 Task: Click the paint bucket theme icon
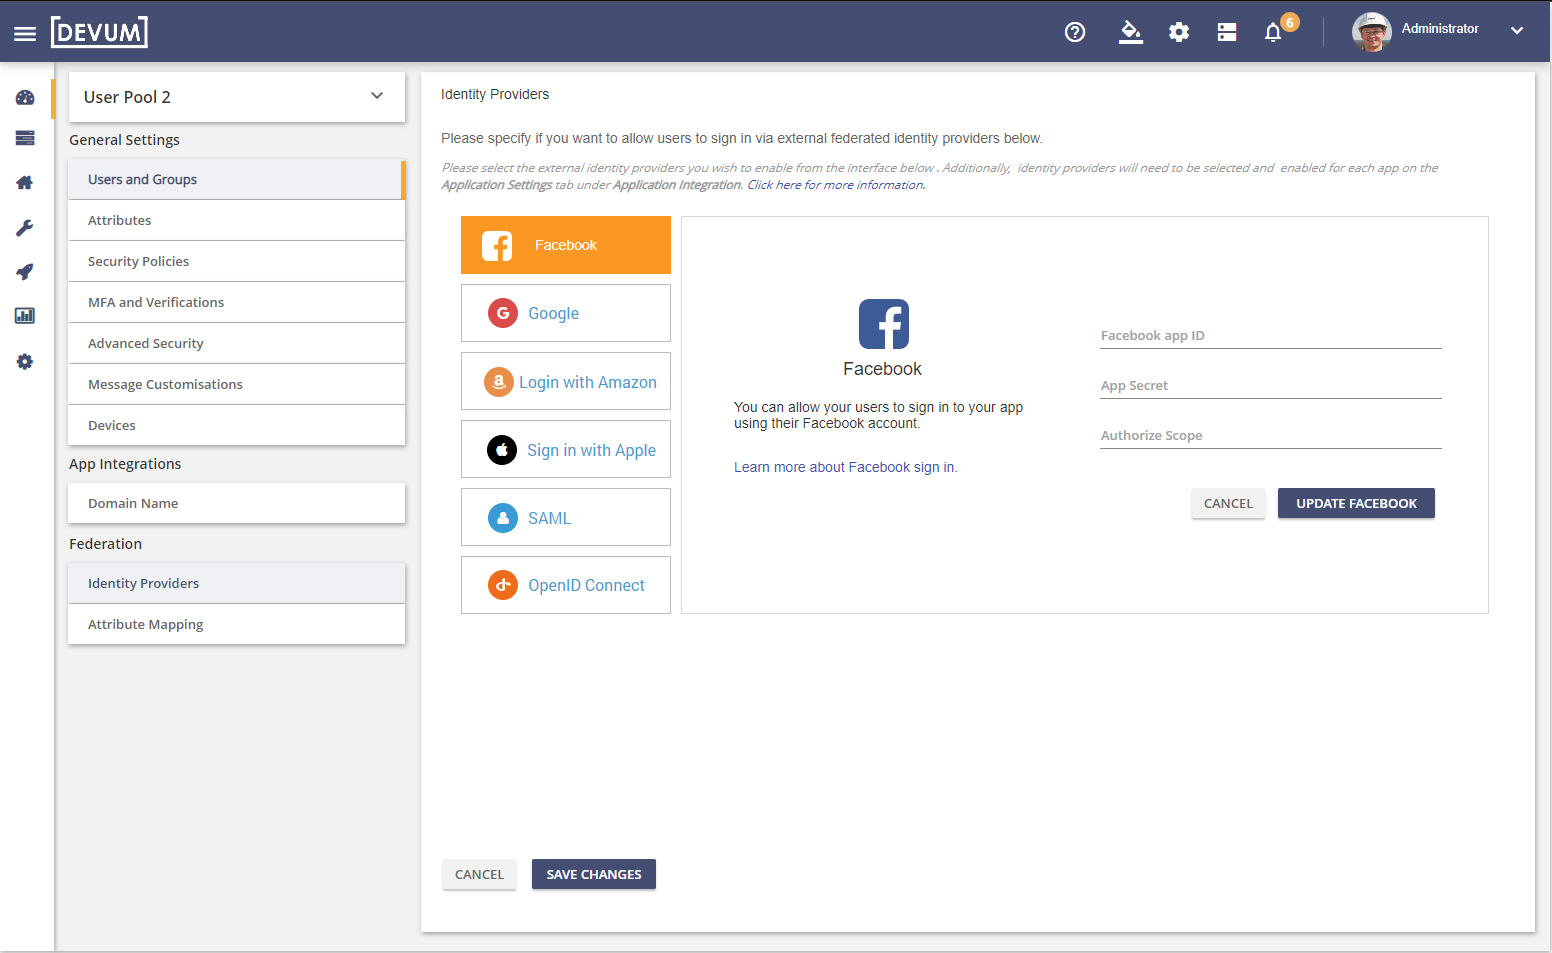coord(1130,32)
